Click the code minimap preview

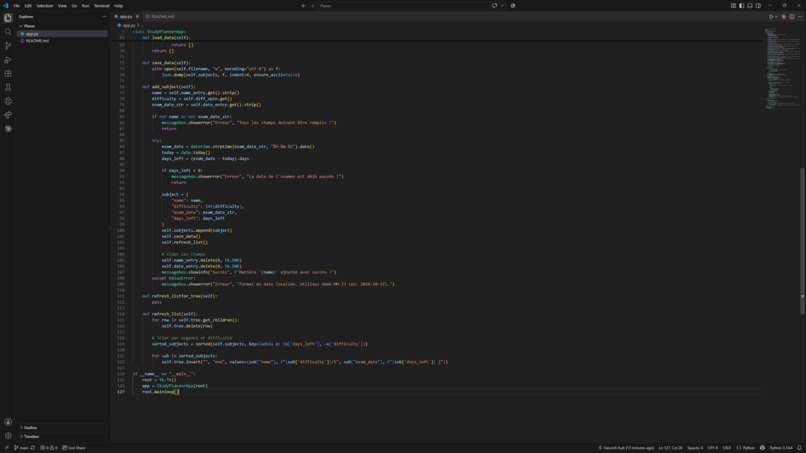[x=781, y=67]
